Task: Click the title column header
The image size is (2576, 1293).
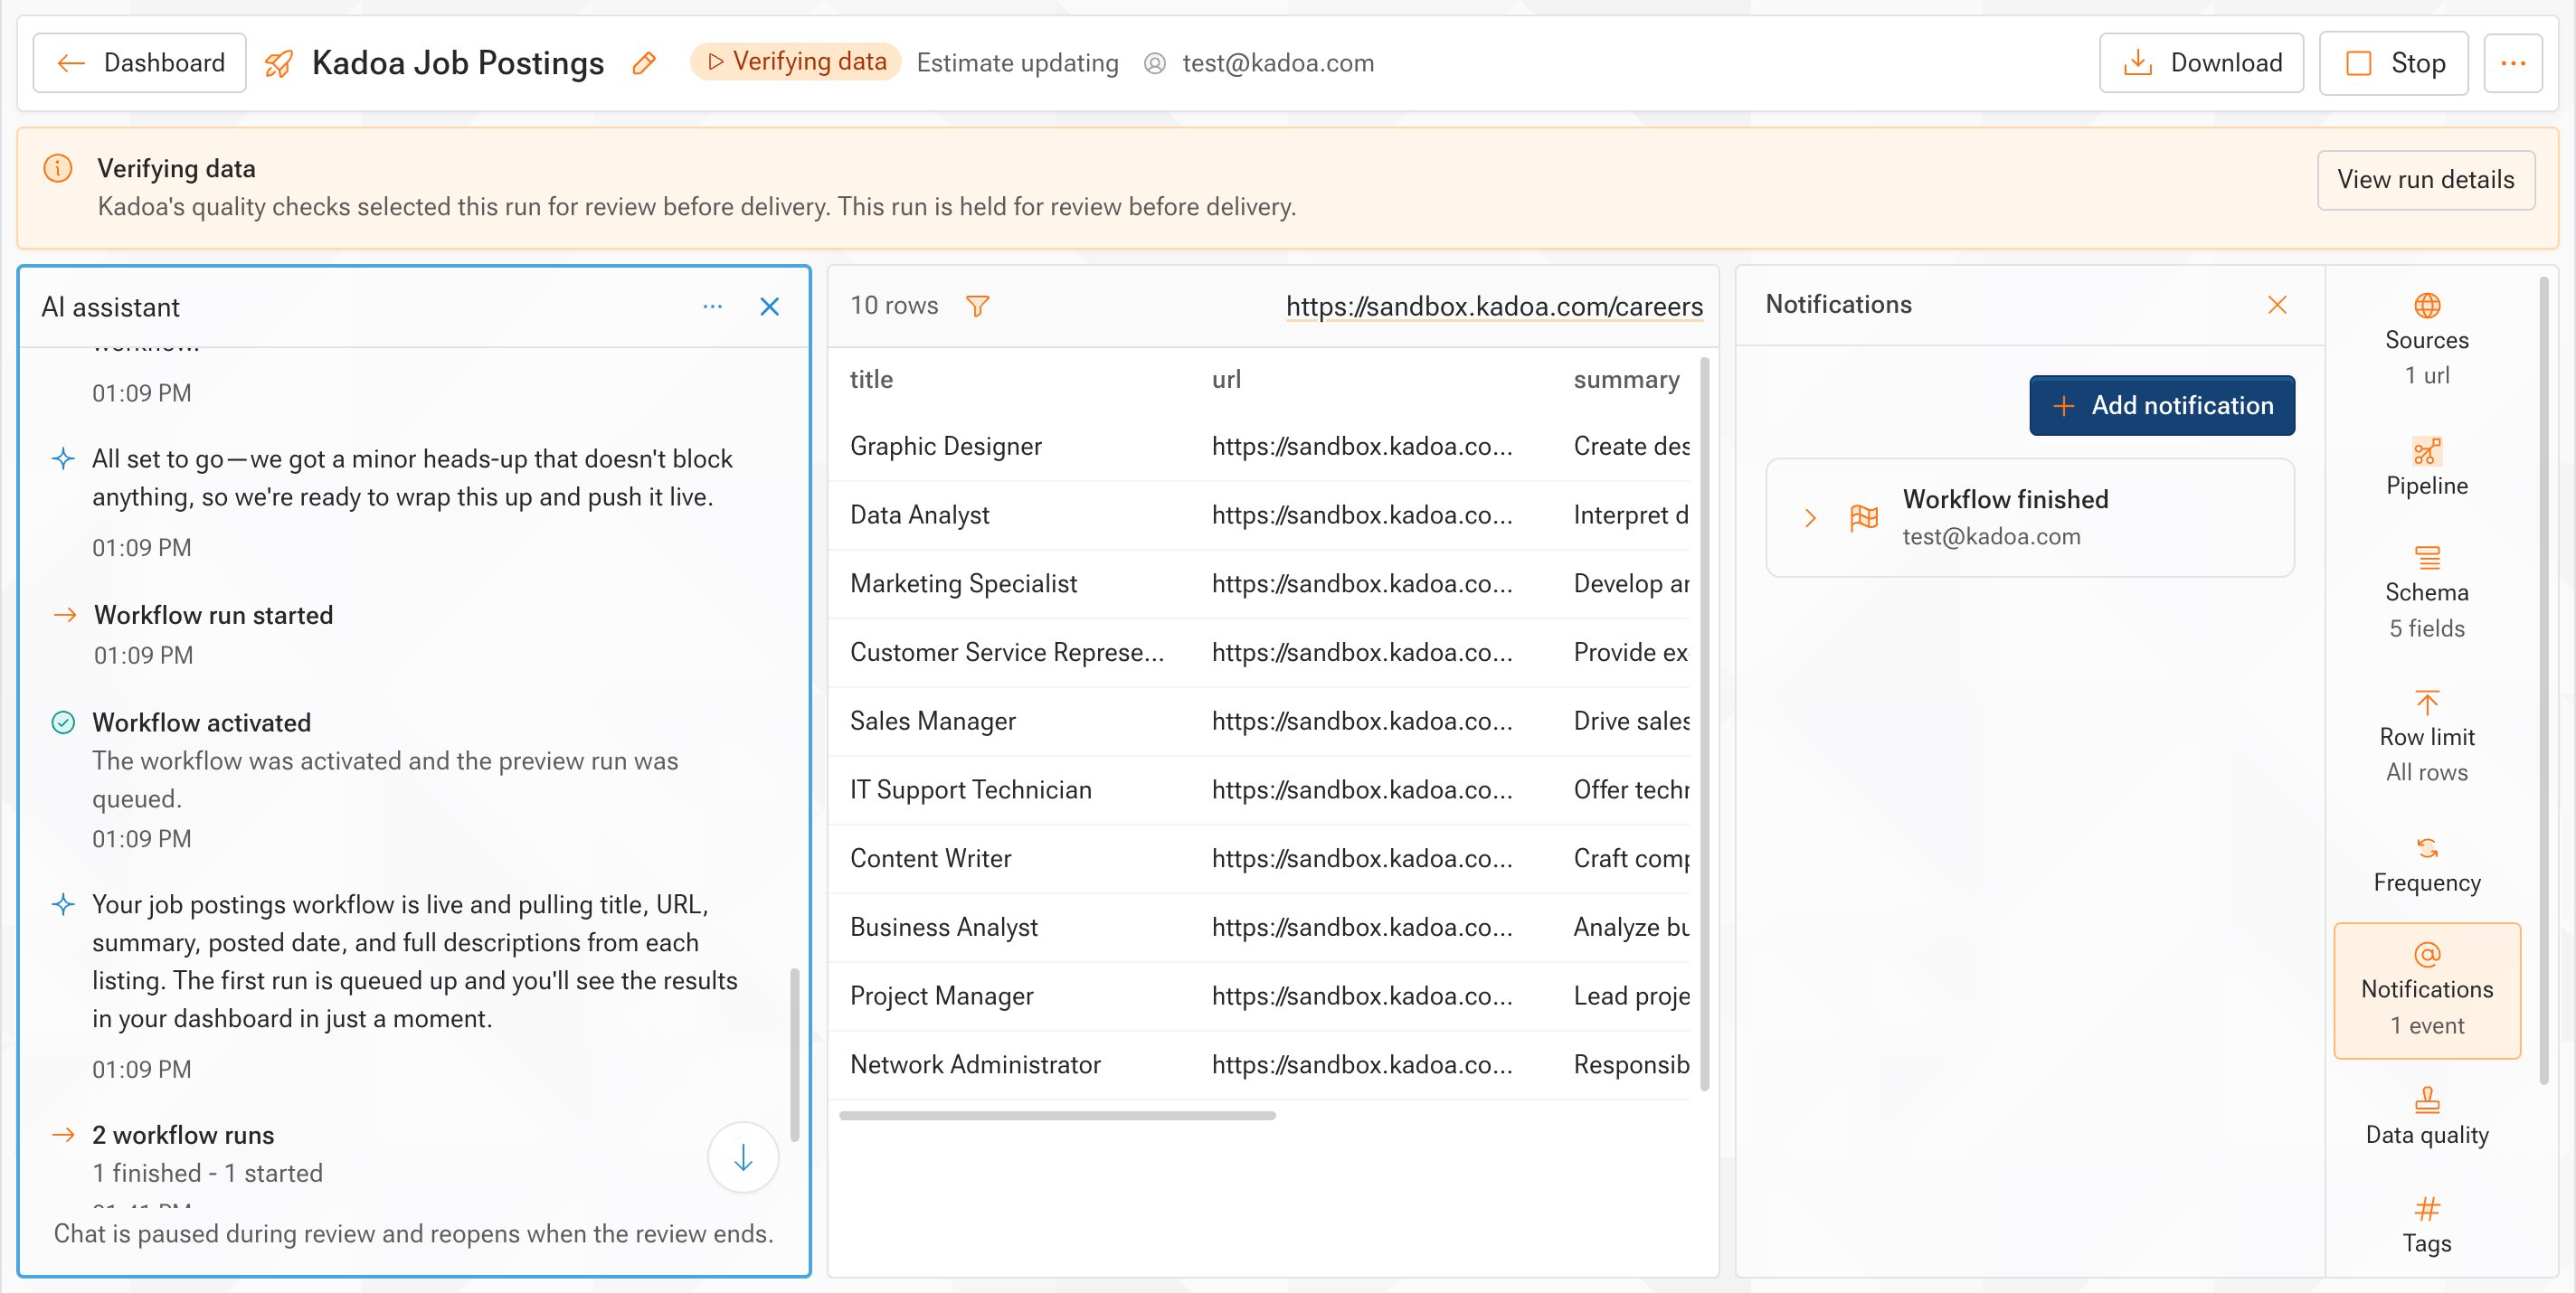Action: [x=871, y=379]
